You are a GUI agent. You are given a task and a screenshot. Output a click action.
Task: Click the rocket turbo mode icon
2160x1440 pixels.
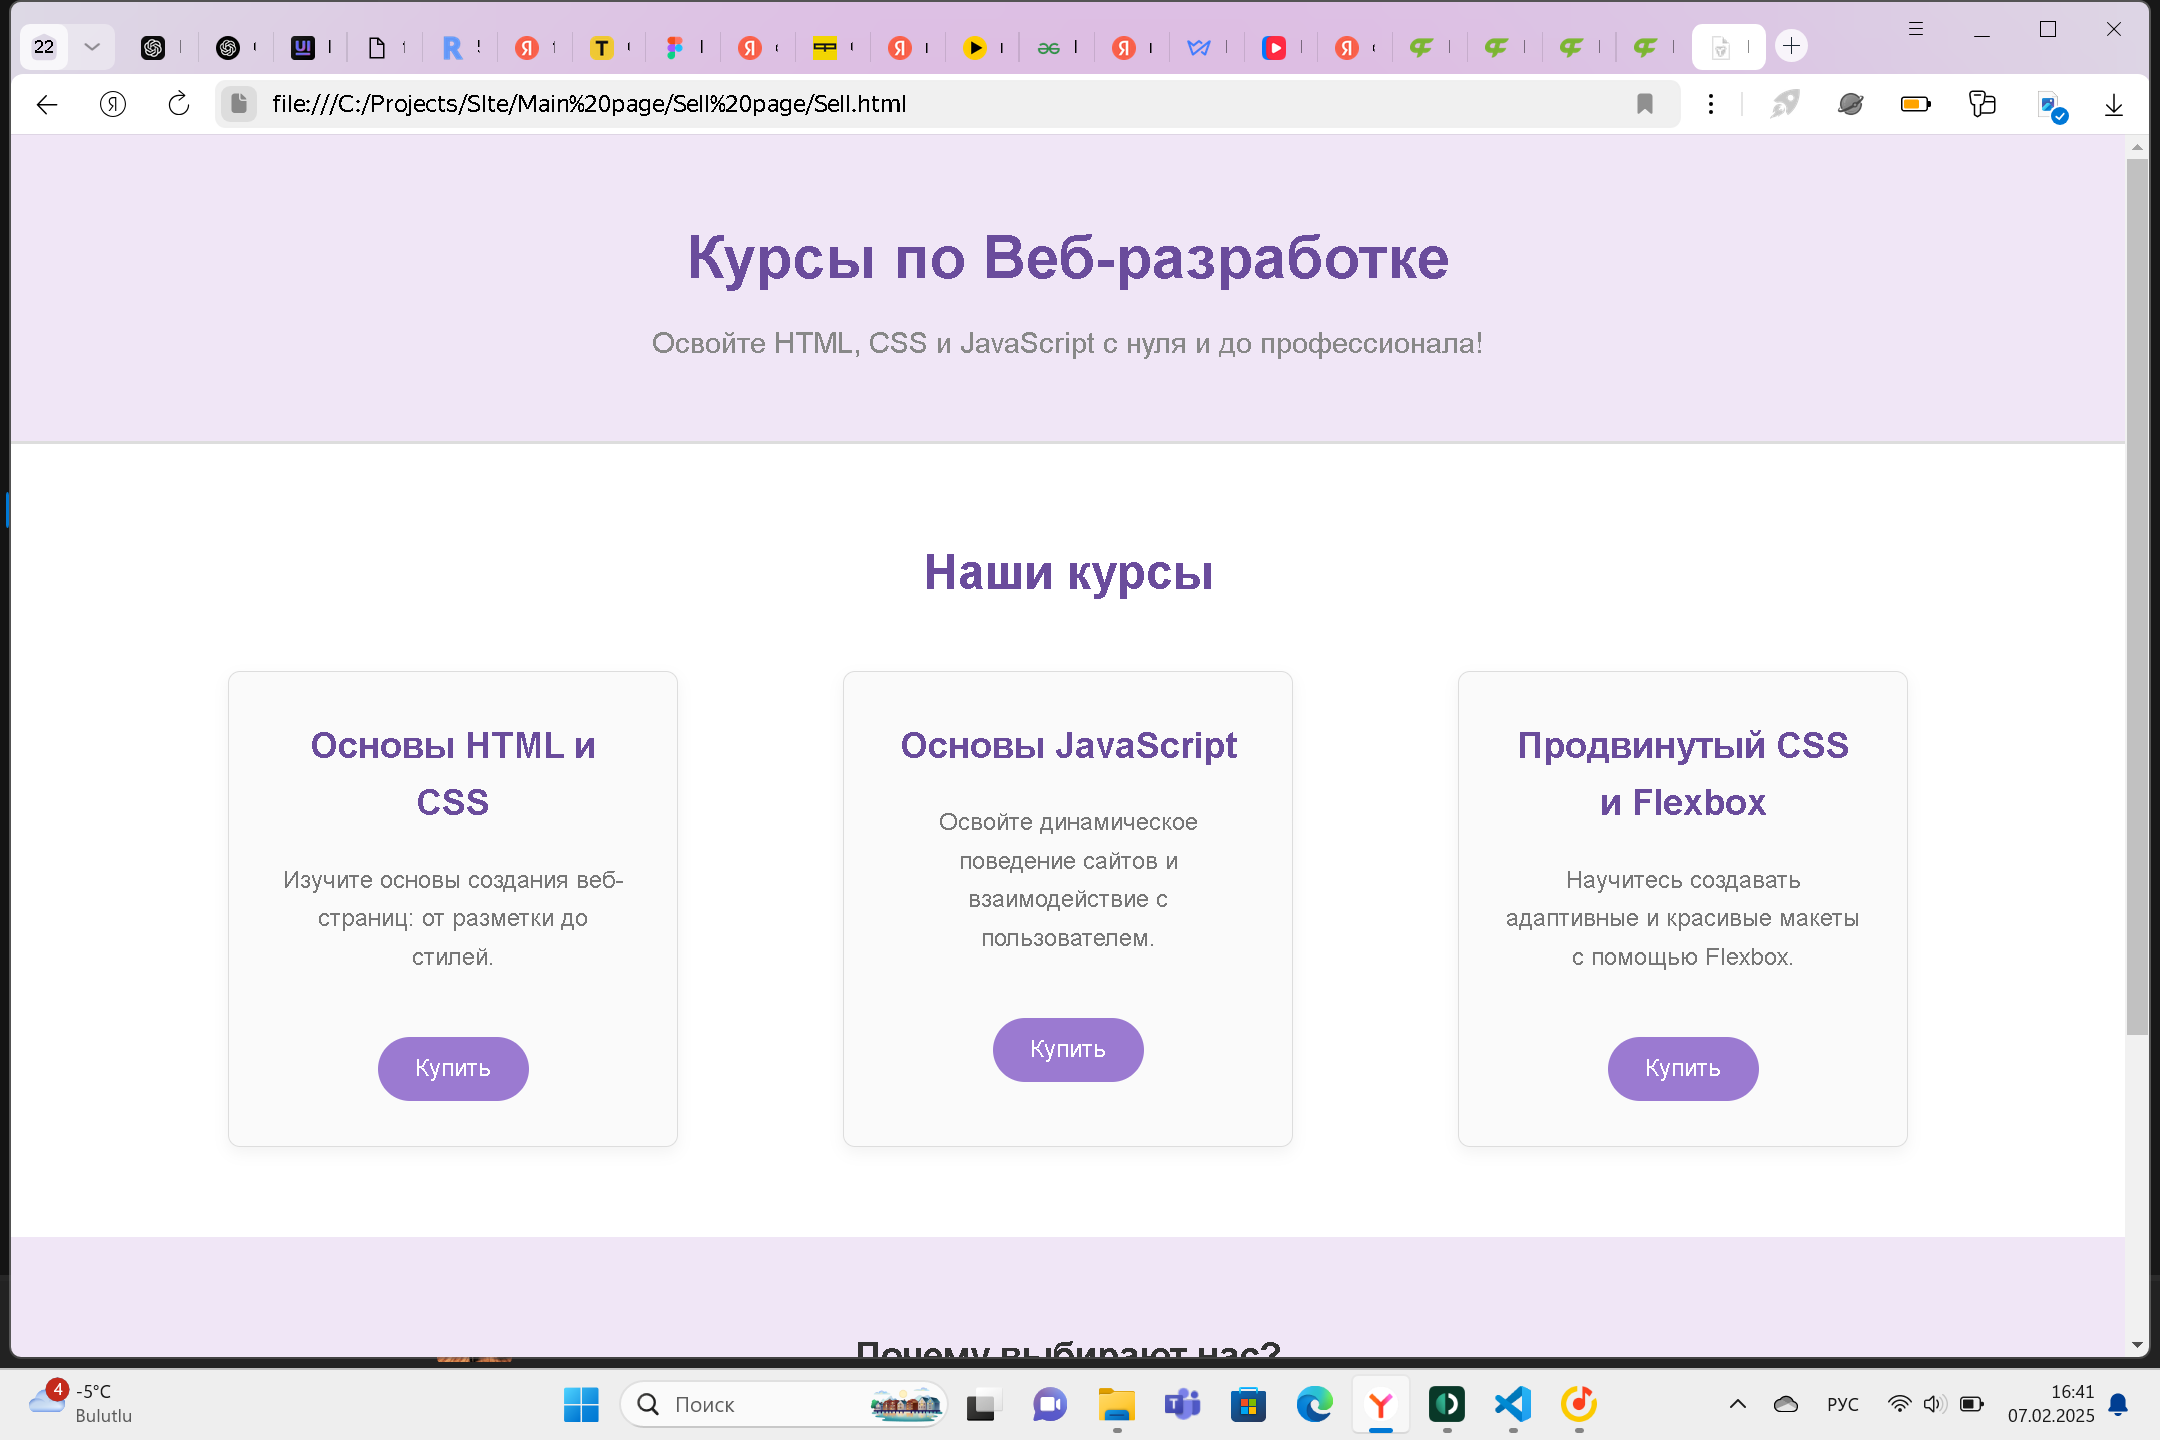pyautogui.click(x=1784, y=104)
